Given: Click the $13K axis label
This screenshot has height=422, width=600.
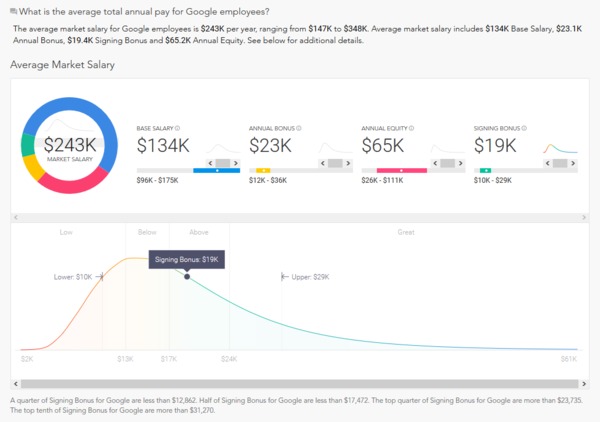Looking at the screenshot, I should [125, 359].
